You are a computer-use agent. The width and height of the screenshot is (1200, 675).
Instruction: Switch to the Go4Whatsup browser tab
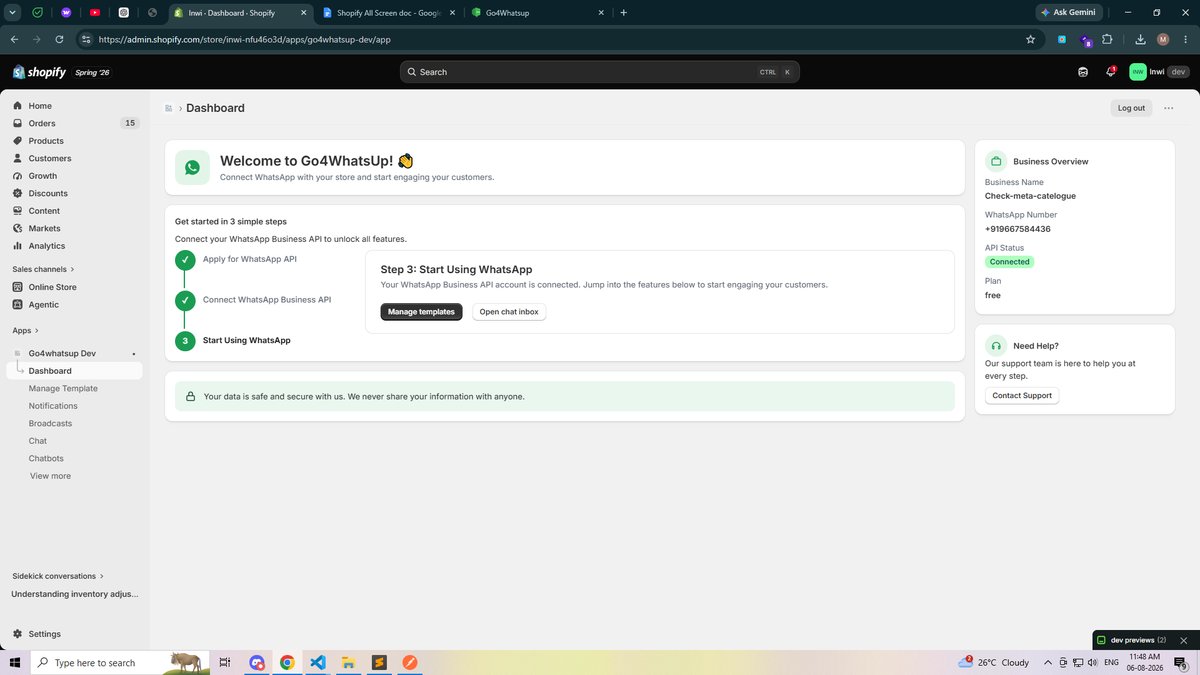[536, 13]
